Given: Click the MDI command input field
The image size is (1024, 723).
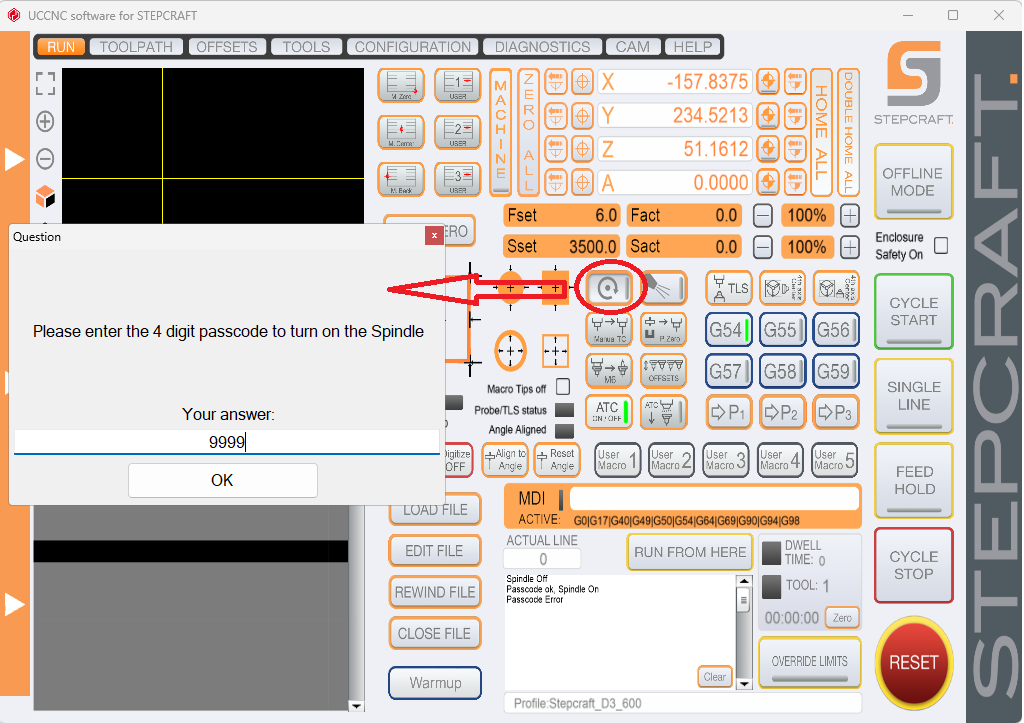Looking at the screenshot, I should (x=714, y=498).
